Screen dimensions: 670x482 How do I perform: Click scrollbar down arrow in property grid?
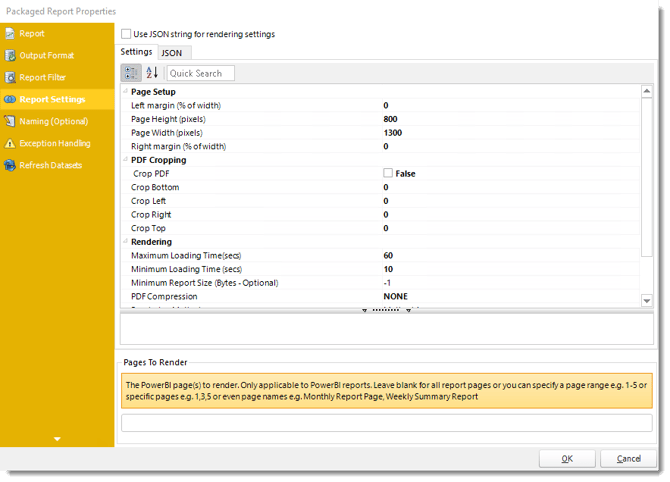click(x=647, y=301)
